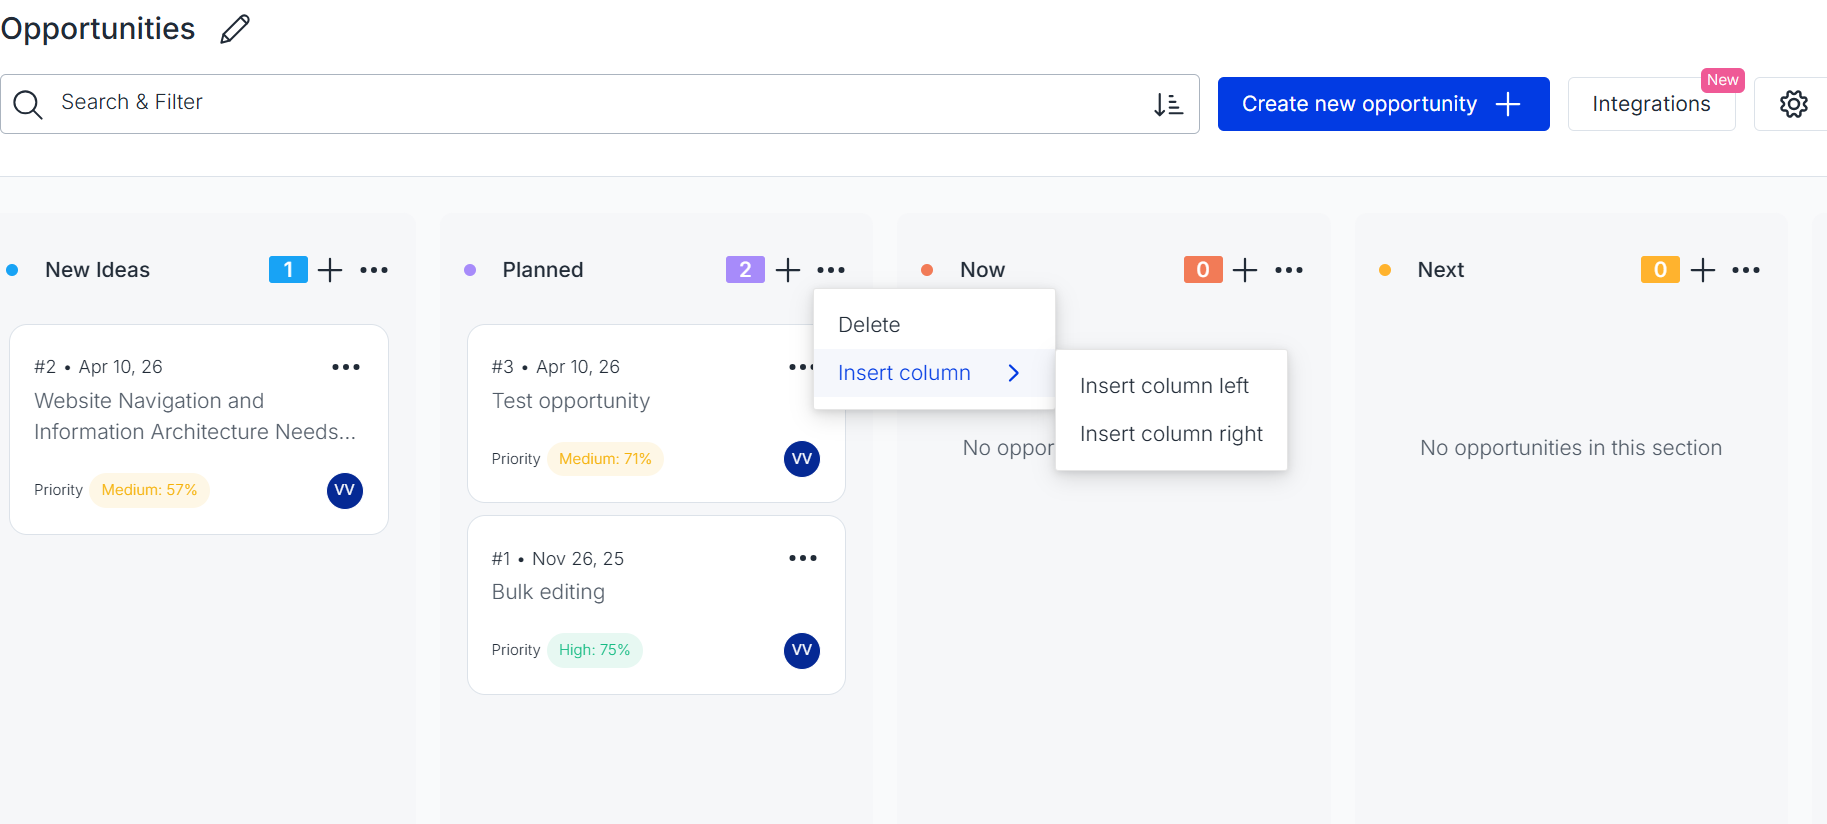The image size is (1827, 824).
Task: Open Next column options menu
Action: [1746, 270]
